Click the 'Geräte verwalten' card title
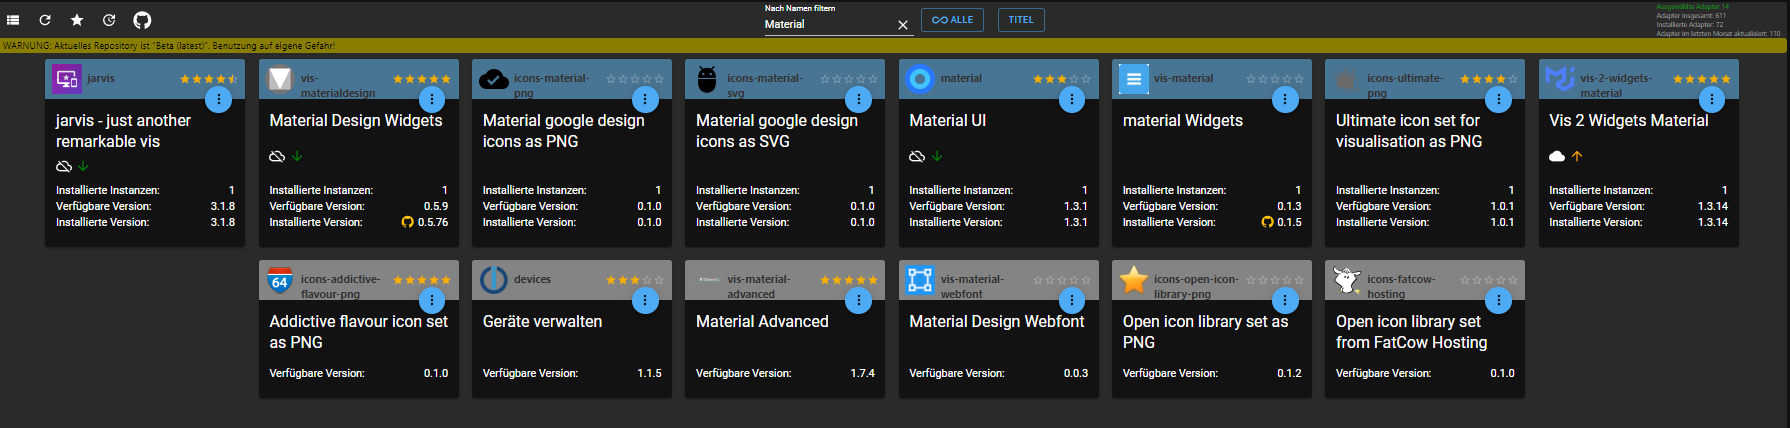Screen dimensions: 1790x428 [x=542, y=321]
